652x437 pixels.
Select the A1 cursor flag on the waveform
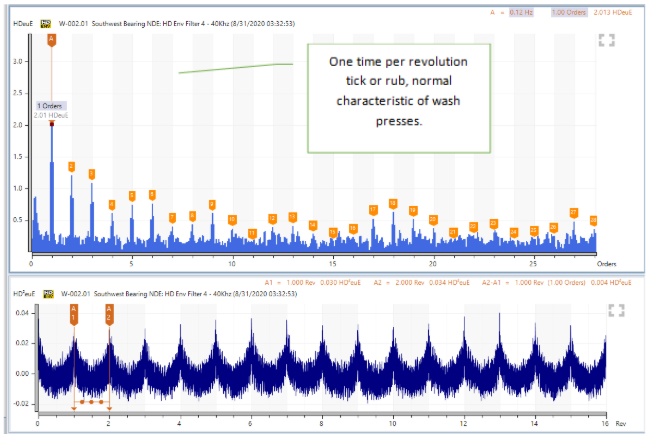pos(73,313)
